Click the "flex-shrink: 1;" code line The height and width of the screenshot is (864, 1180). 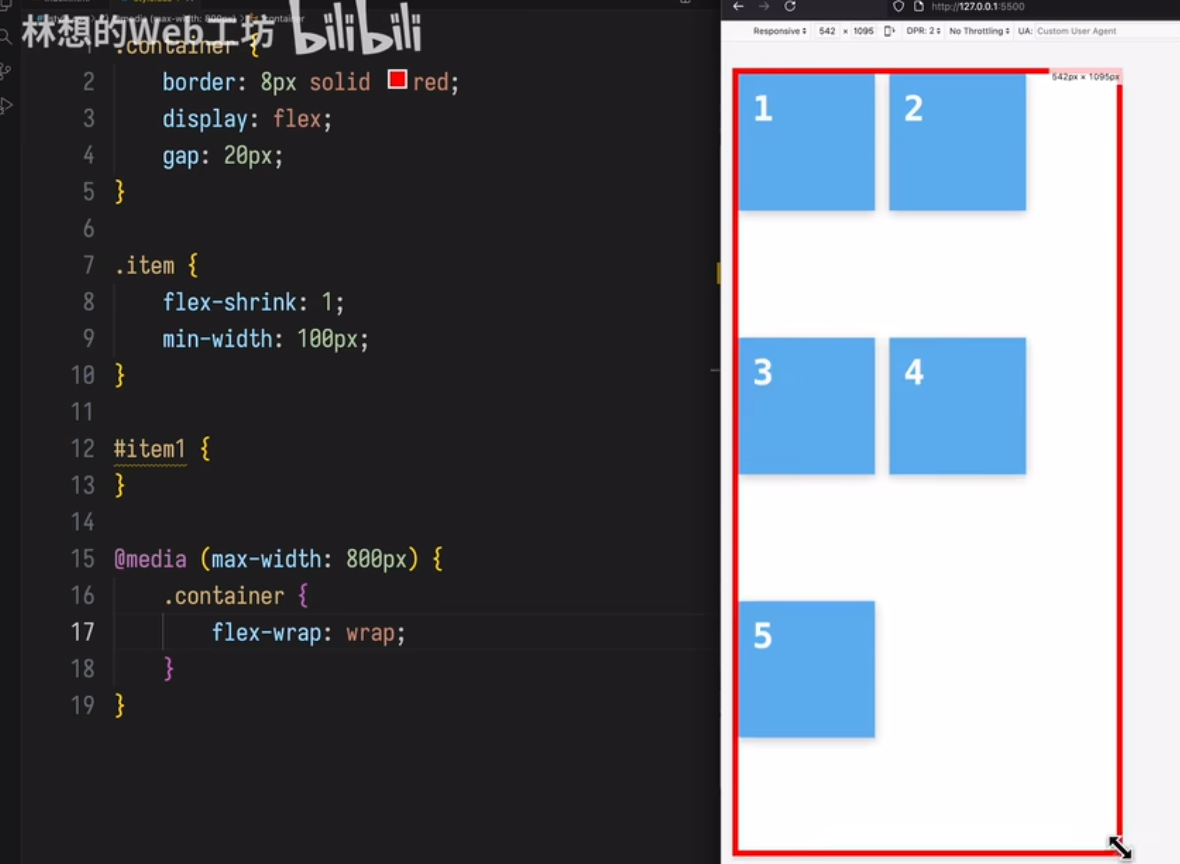coord(254,302)
